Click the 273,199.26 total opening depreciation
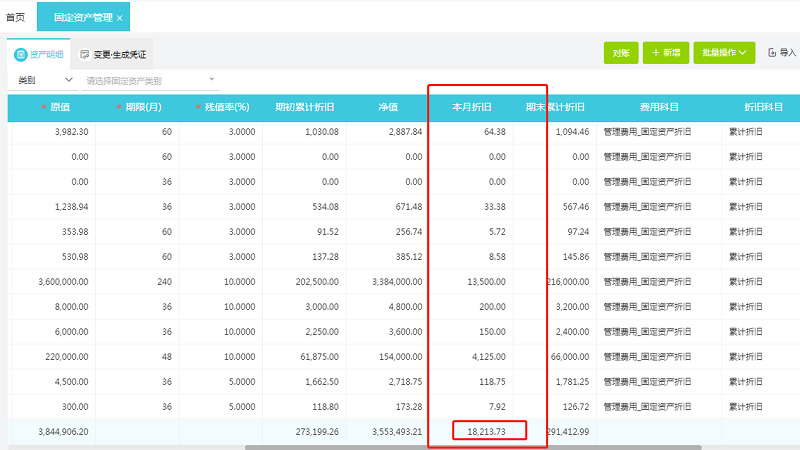This screenshot has width=800, height=450. (317, 432)
